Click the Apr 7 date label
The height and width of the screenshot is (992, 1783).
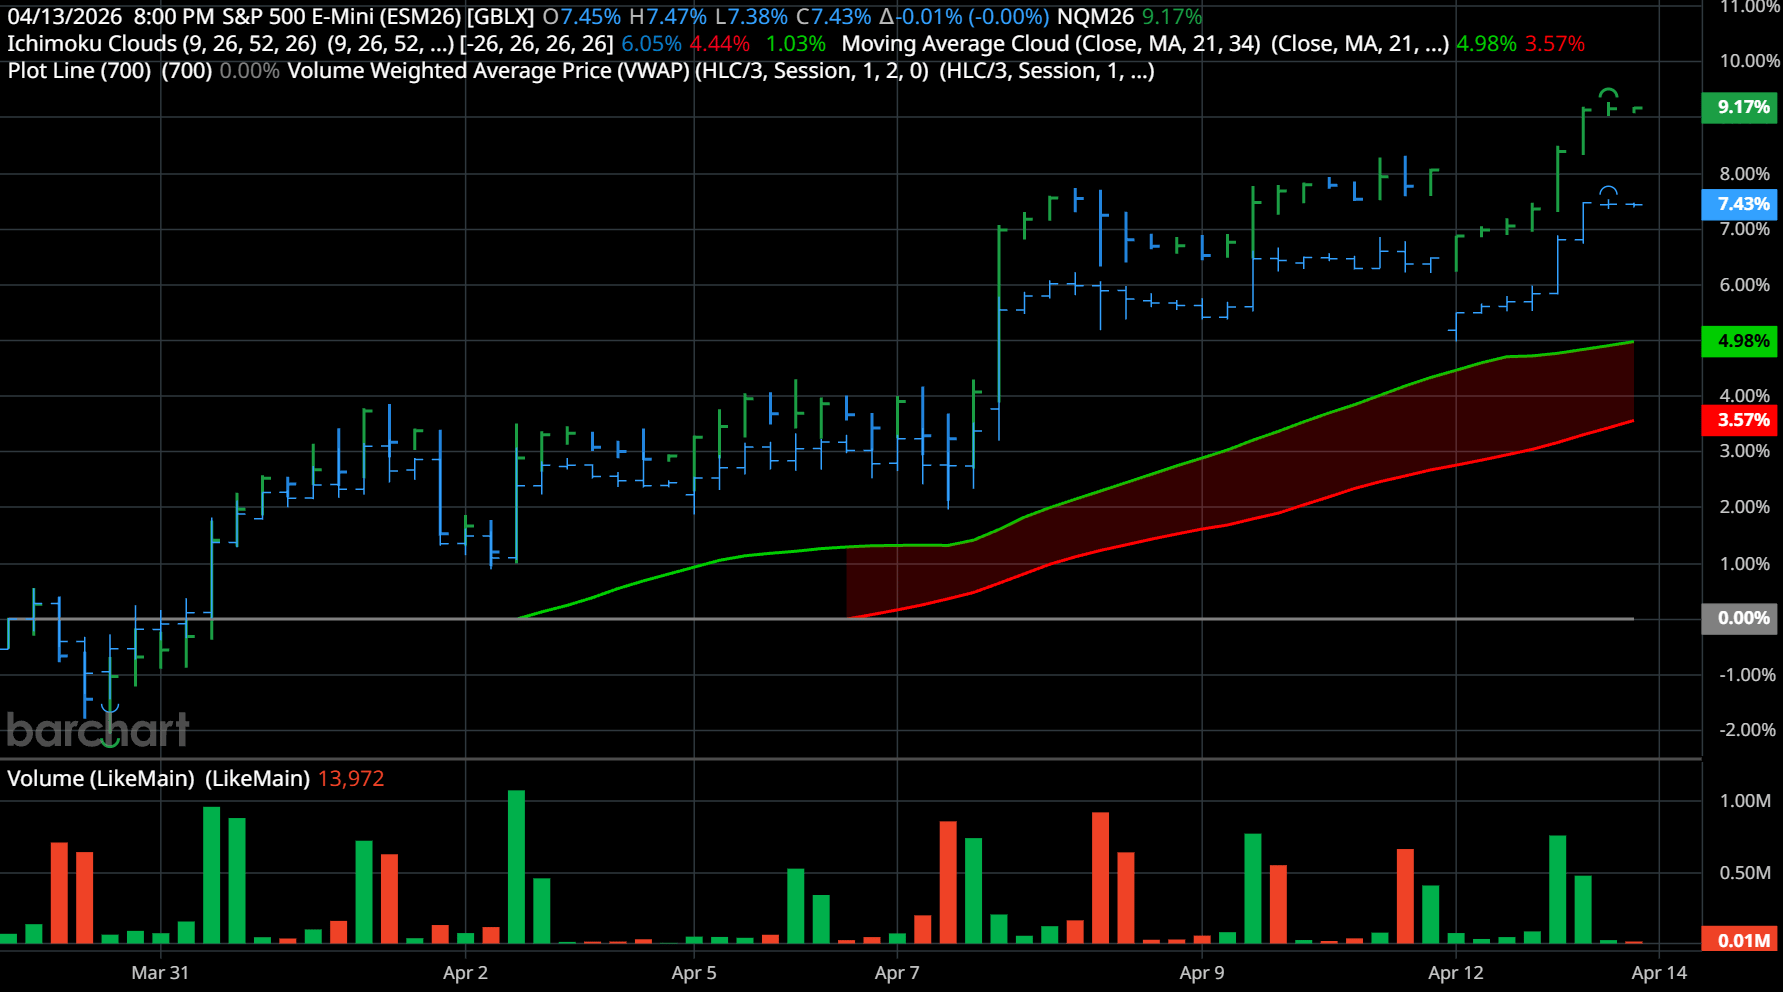(896, 972)
